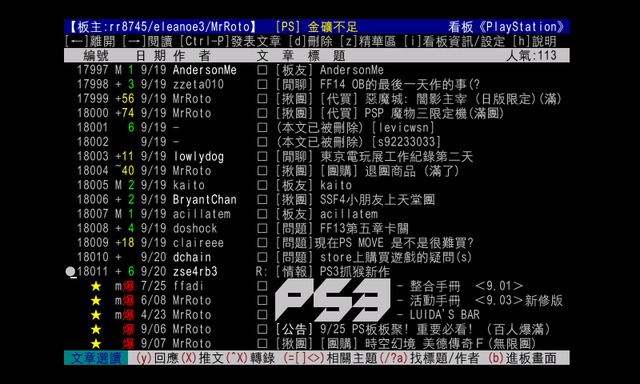Click the large PS3 logo graphic
640x384 pixels.
coord(333,300)
